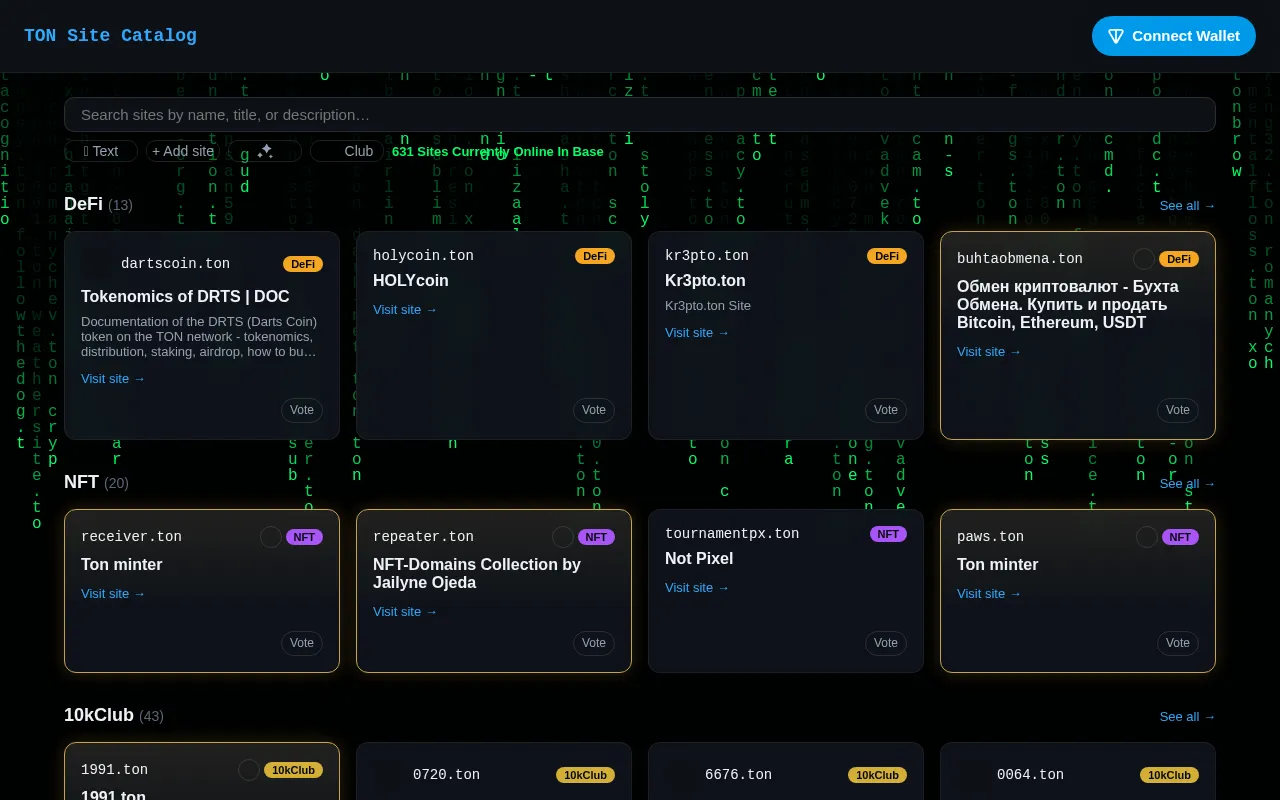Open the TON Site Catalog home link
The width and height of the screenshot is (1280, 800).
(110, 36)
